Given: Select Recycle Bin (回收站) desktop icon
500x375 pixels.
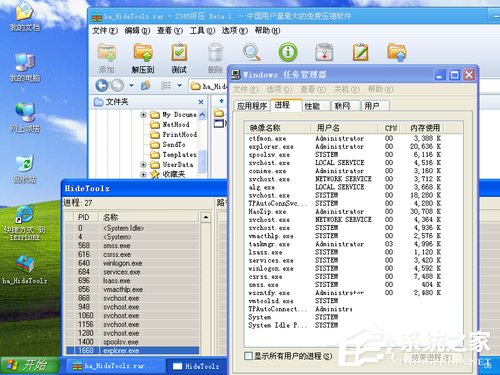Looking at the screenshot, I should (x=25, y=168).
